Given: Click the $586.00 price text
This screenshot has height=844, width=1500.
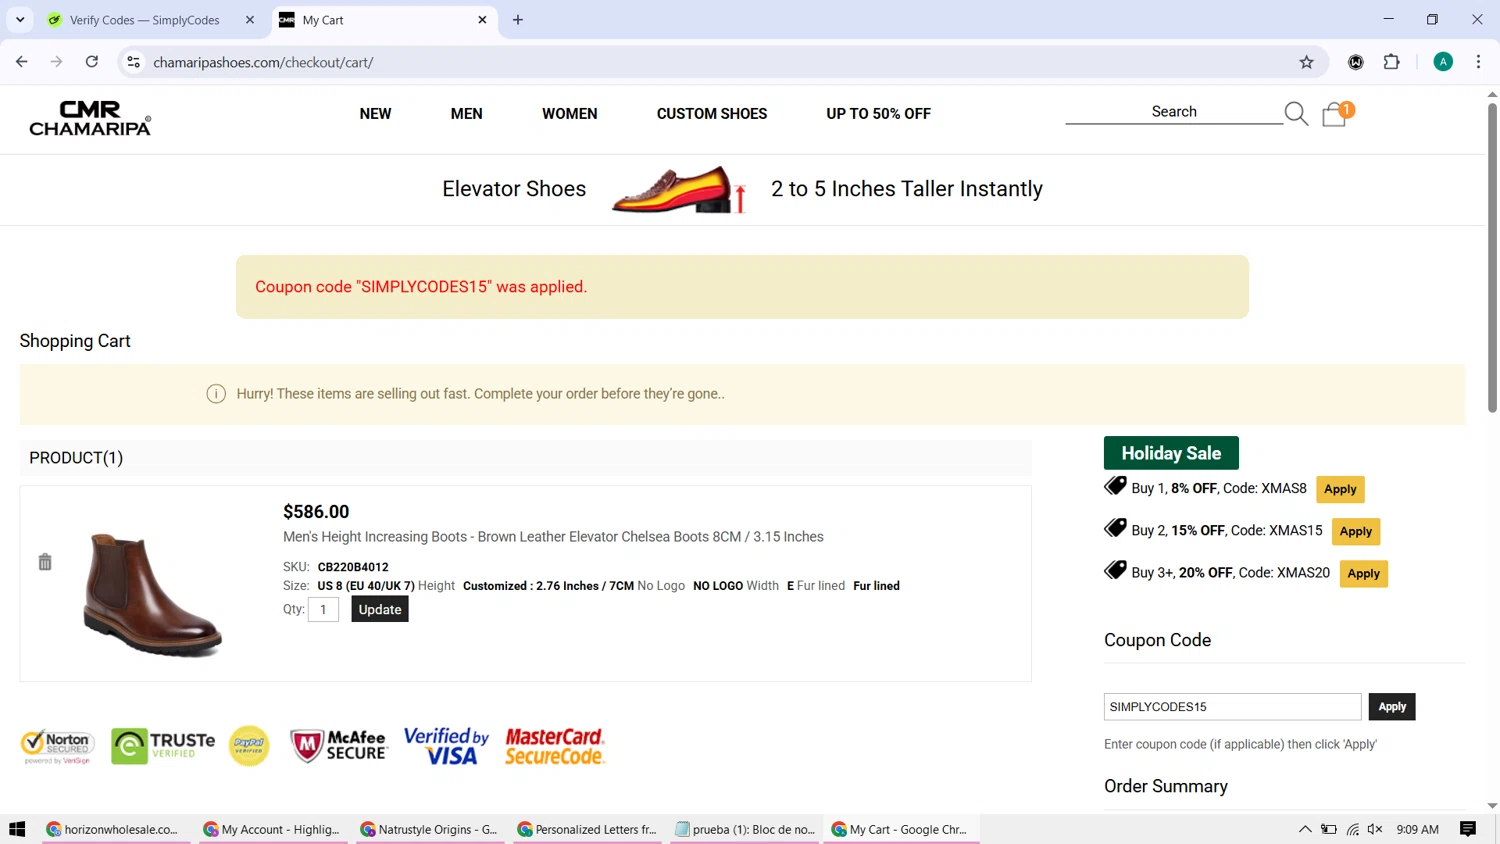Looking at the screenshot, I should tap(316, 512).
